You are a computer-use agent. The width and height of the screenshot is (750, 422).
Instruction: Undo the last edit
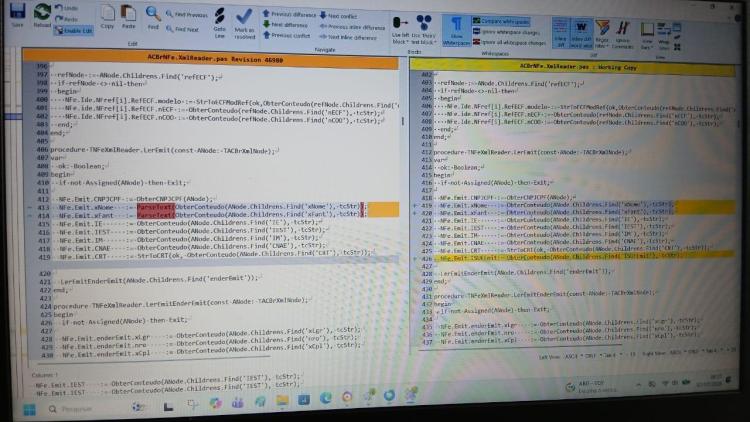tap(66, 8)
